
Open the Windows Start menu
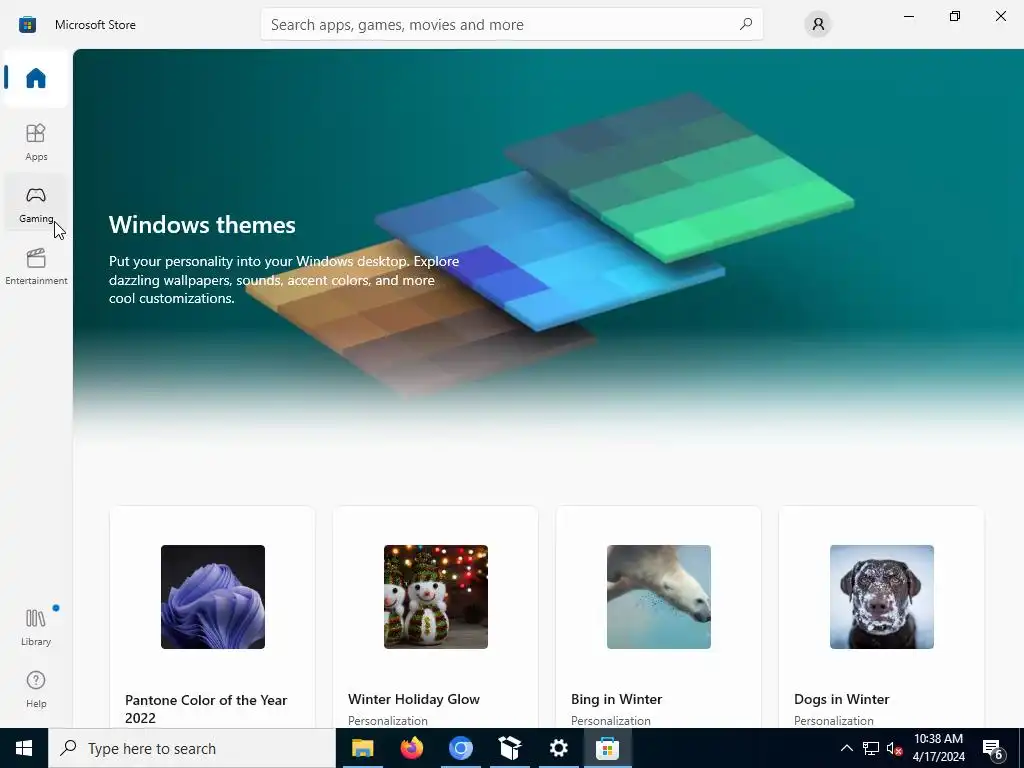[x=24, y=748]
